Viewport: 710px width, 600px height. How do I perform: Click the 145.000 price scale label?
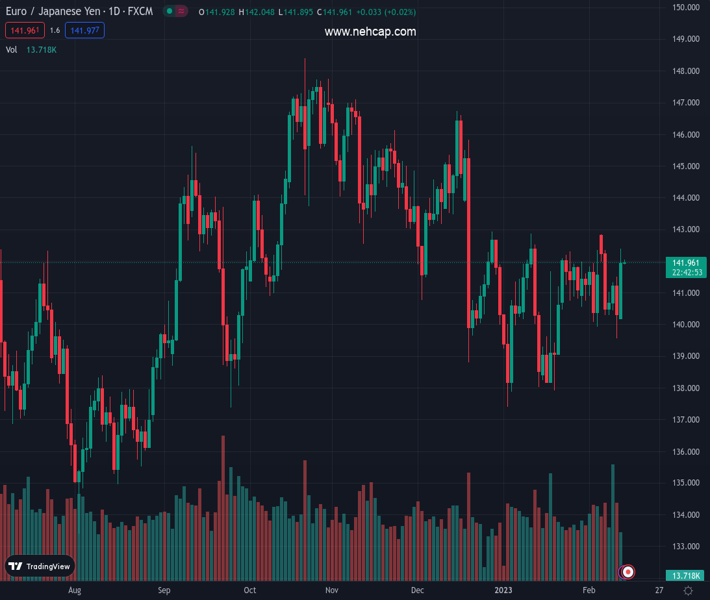coord(685,166)
